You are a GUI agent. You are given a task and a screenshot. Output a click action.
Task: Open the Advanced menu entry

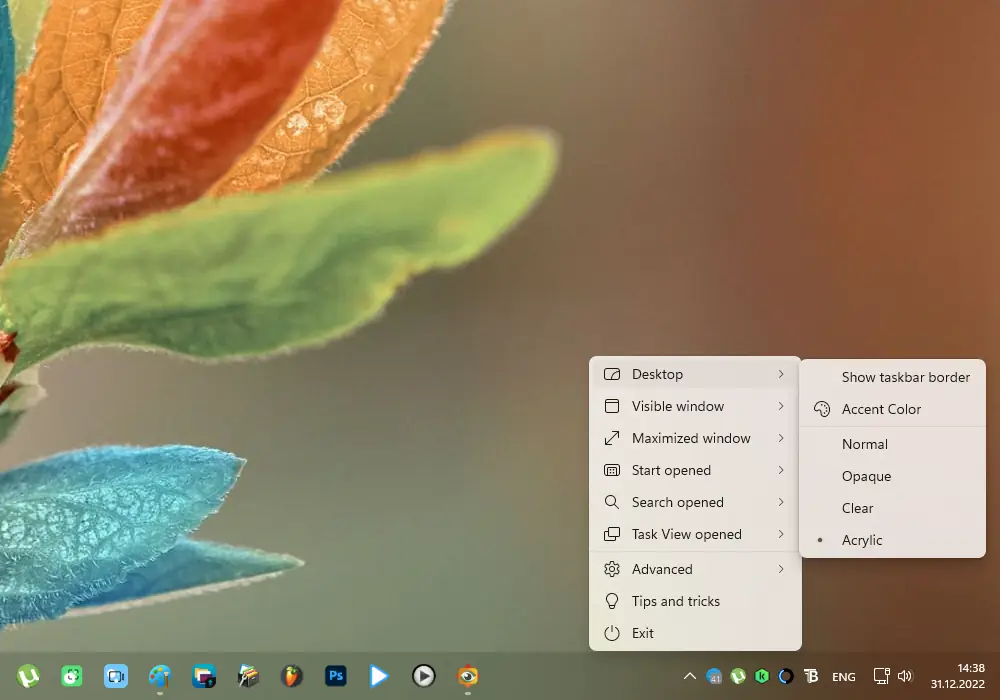[x=695, y=569]
